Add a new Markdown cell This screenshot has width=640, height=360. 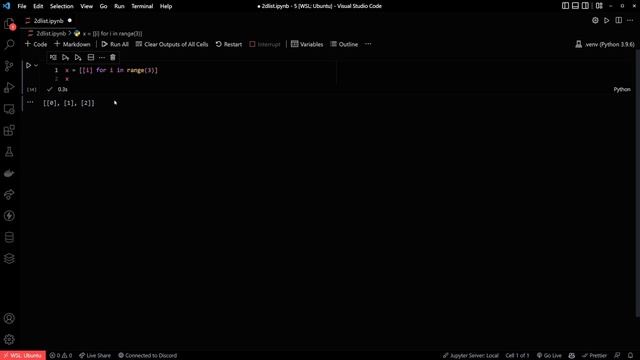pos(72,44)
